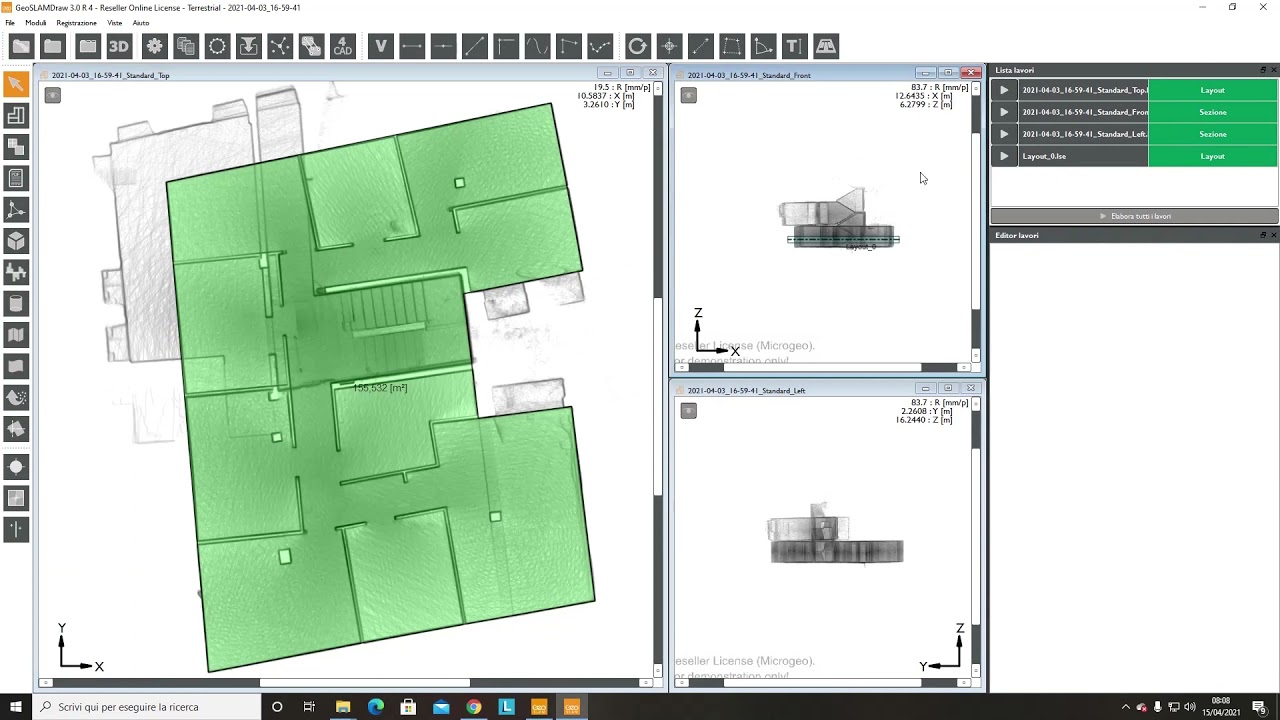Select the arrow pointer tool in sidebar
The width and height of the screenshot is (1280, 720).
click(x=16, y=85)
